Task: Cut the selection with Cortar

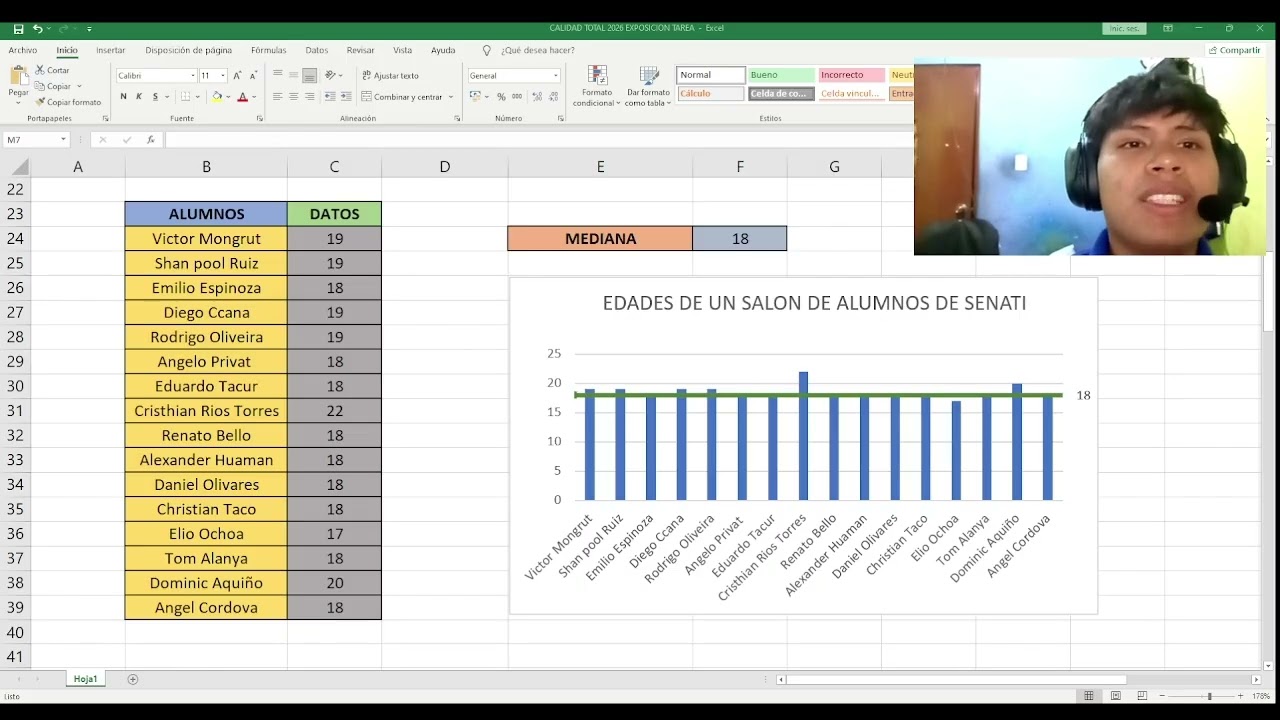Action: pyautogui.click(x=53, y=70)
